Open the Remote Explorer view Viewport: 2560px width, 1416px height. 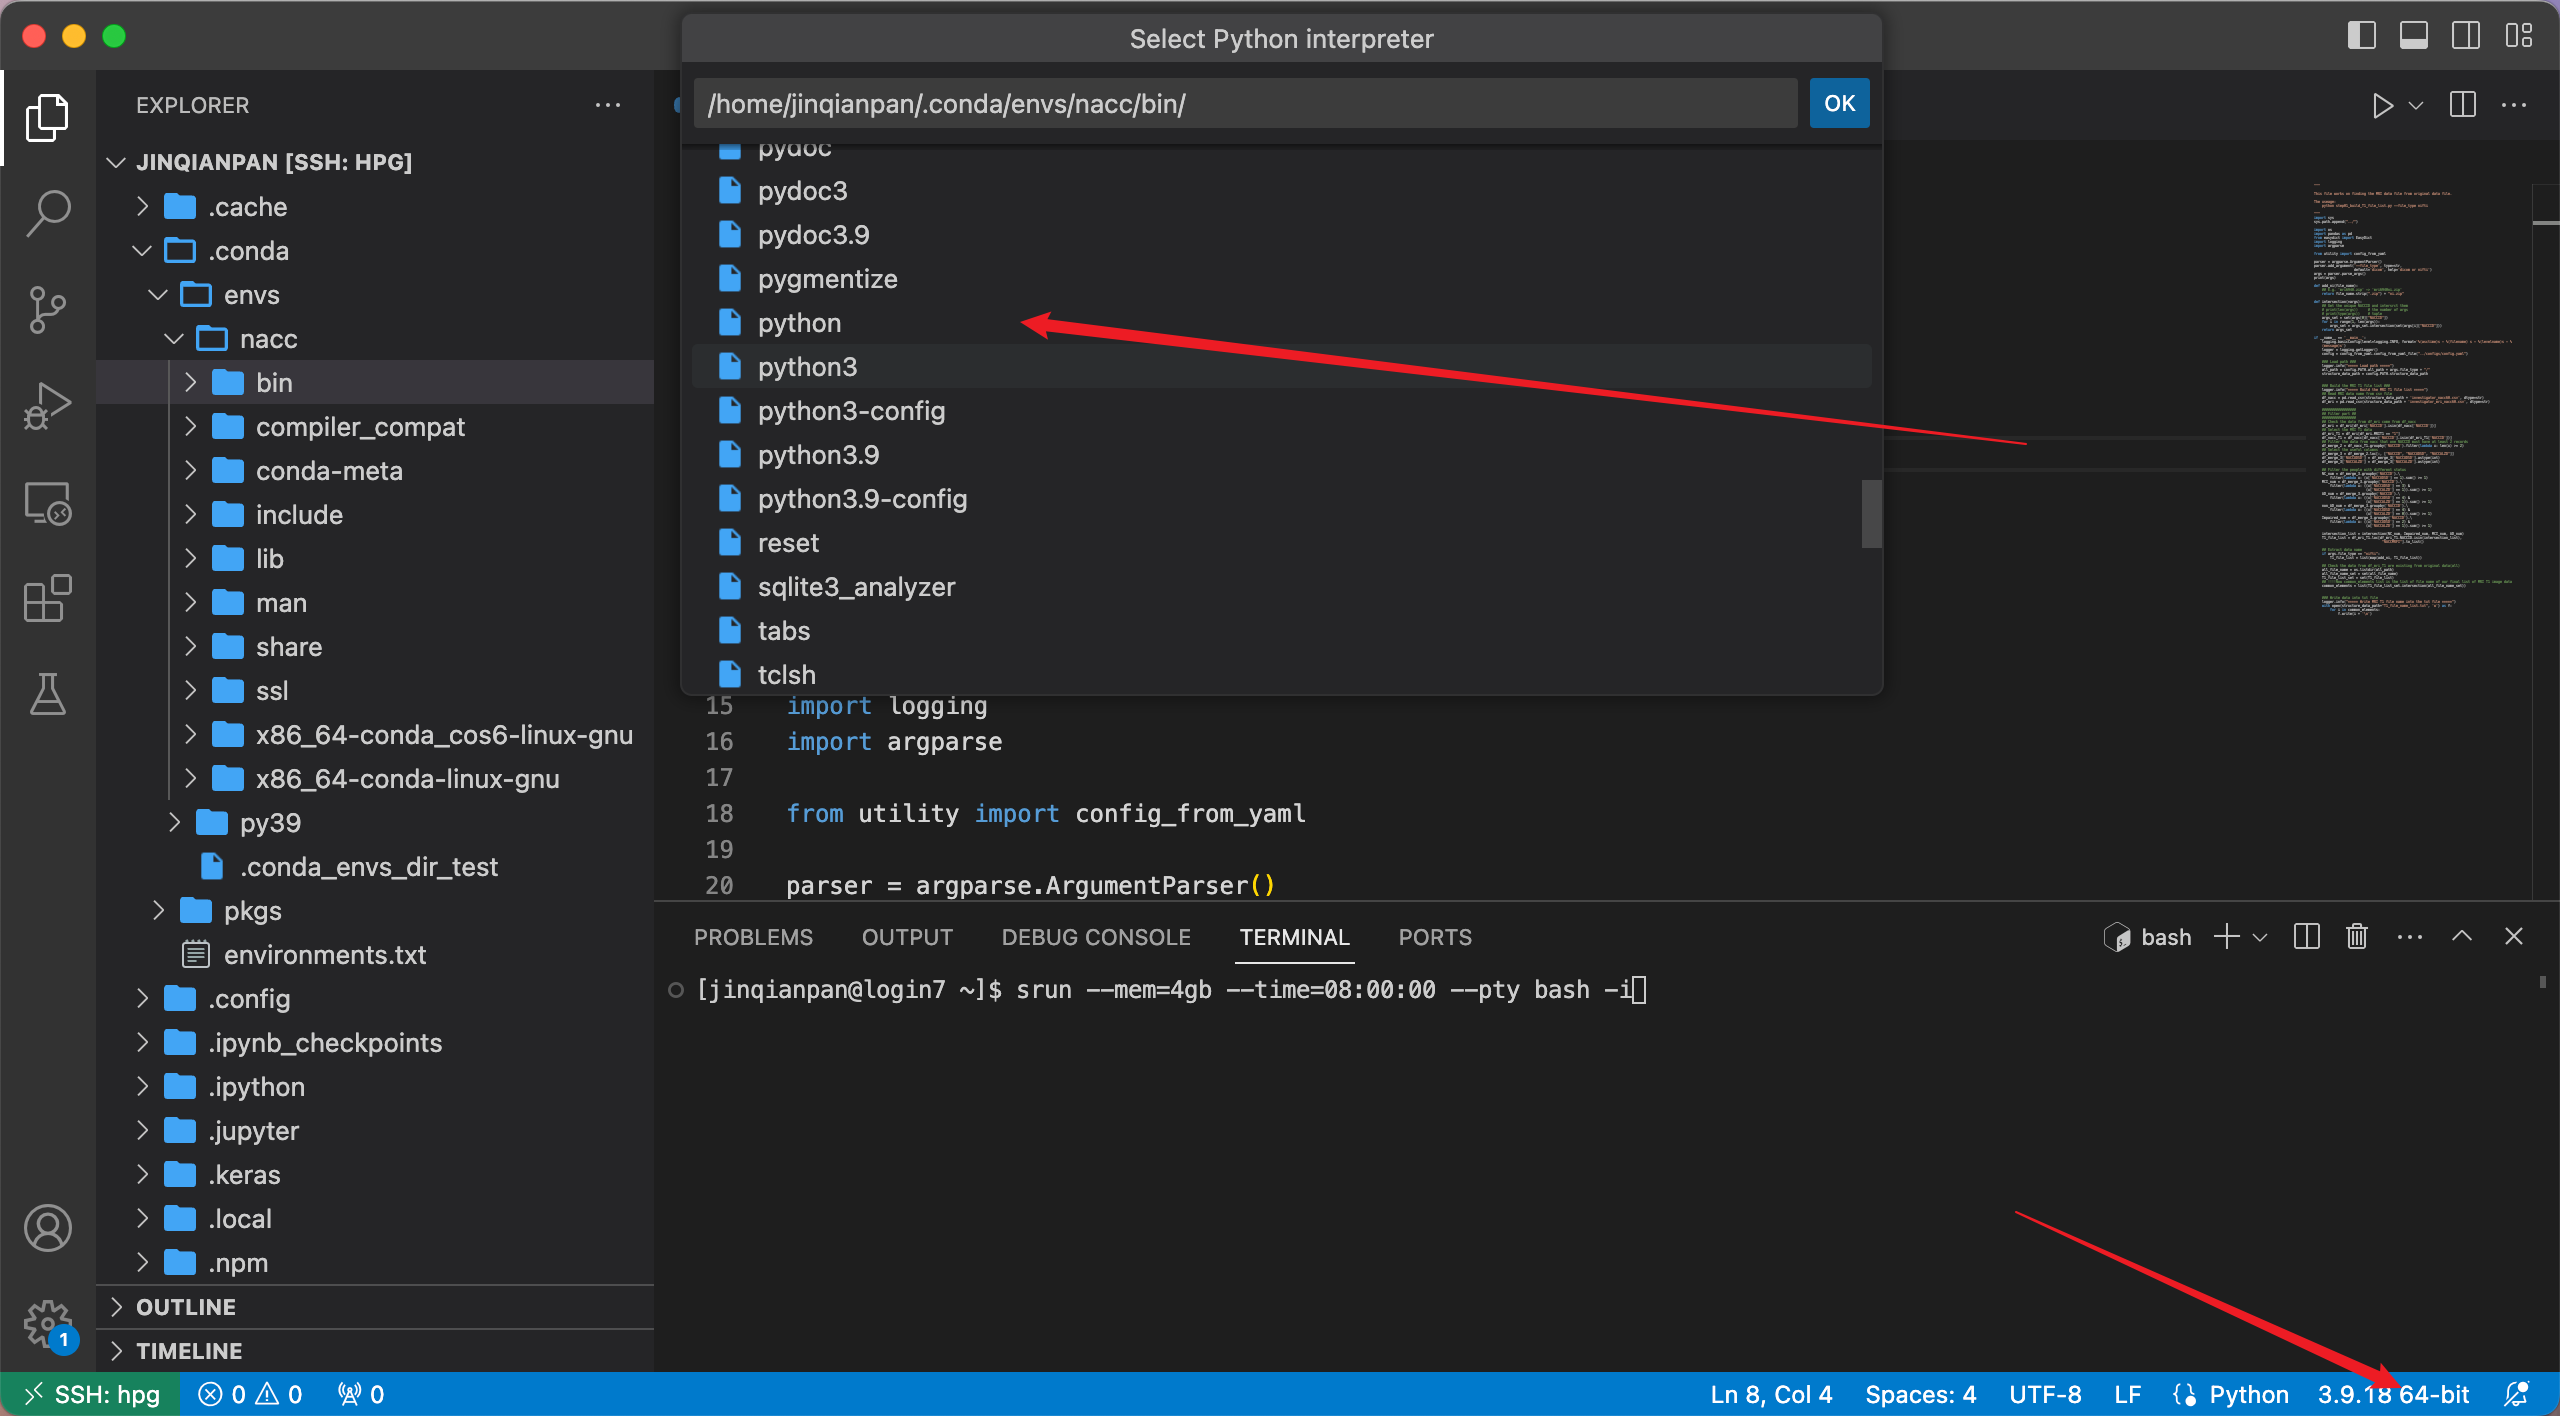pyautogui.click(x=47, y=503)
